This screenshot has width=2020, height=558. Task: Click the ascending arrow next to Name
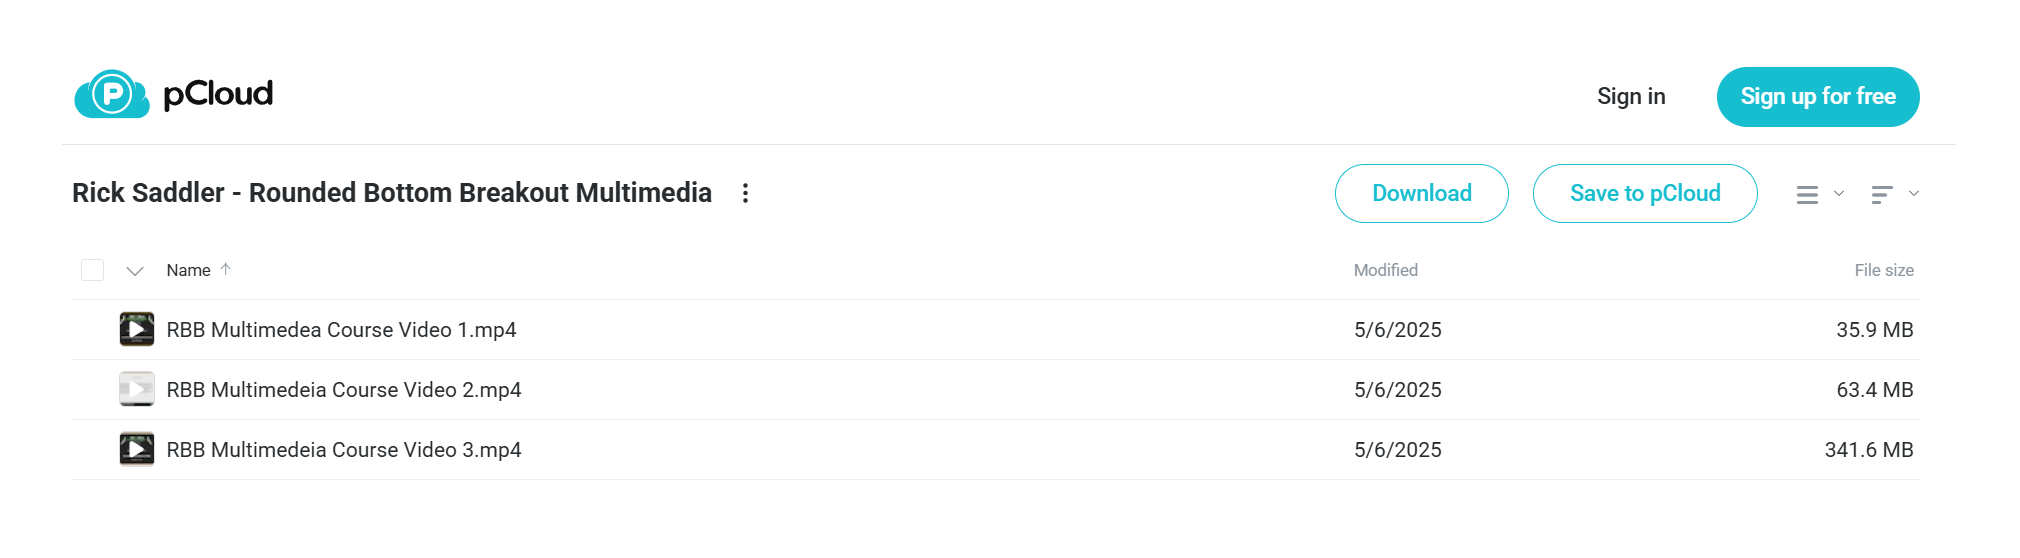pos(226,269)
